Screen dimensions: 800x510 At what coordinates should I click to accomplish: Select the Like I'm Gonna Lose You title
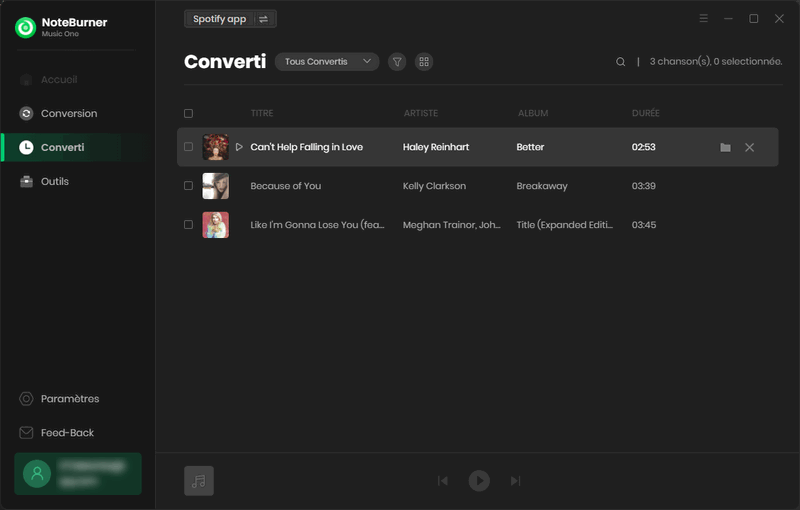pyautogui.click(x=317, y=225)
